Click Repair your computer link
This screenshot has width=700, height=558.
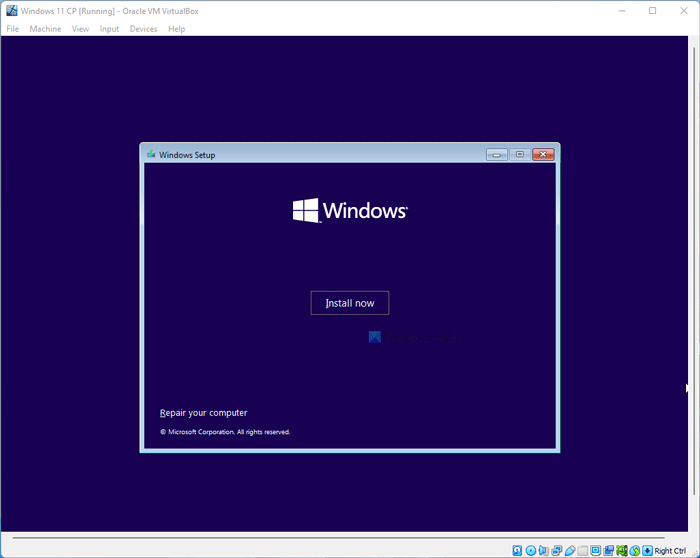coord(204,413)
